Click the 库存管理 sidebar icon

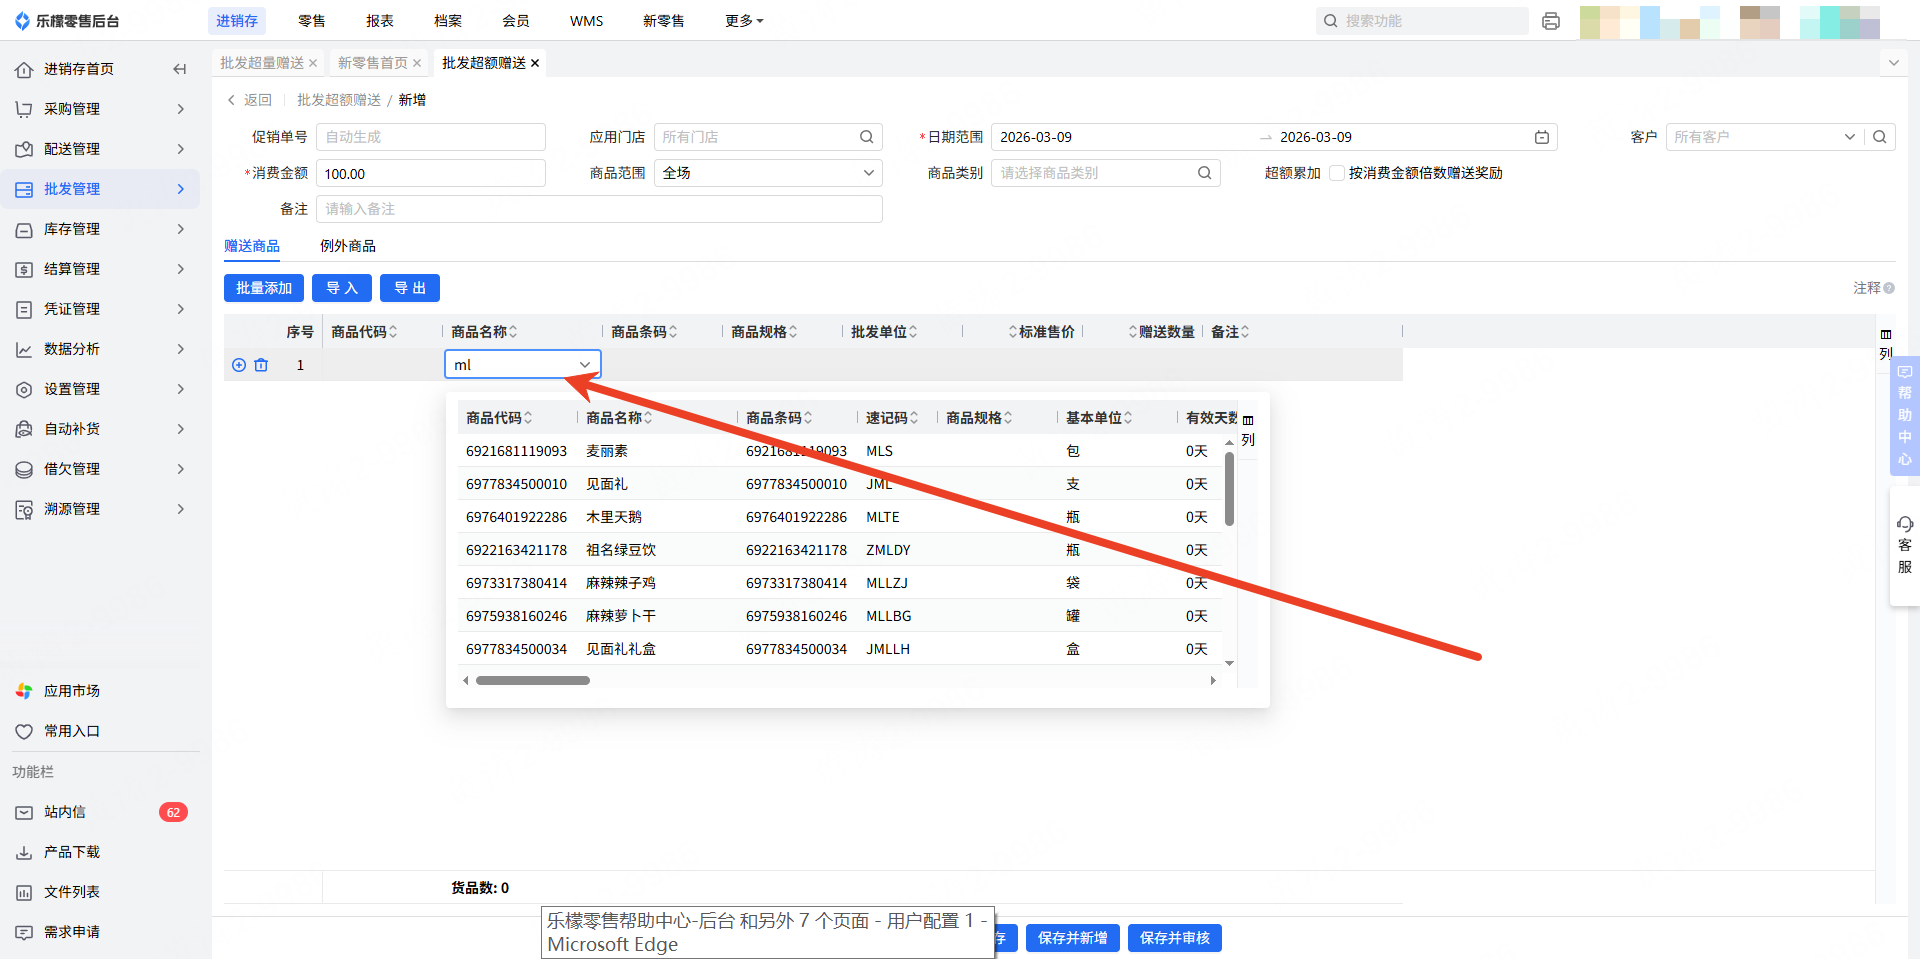click(x=24, y=229)
